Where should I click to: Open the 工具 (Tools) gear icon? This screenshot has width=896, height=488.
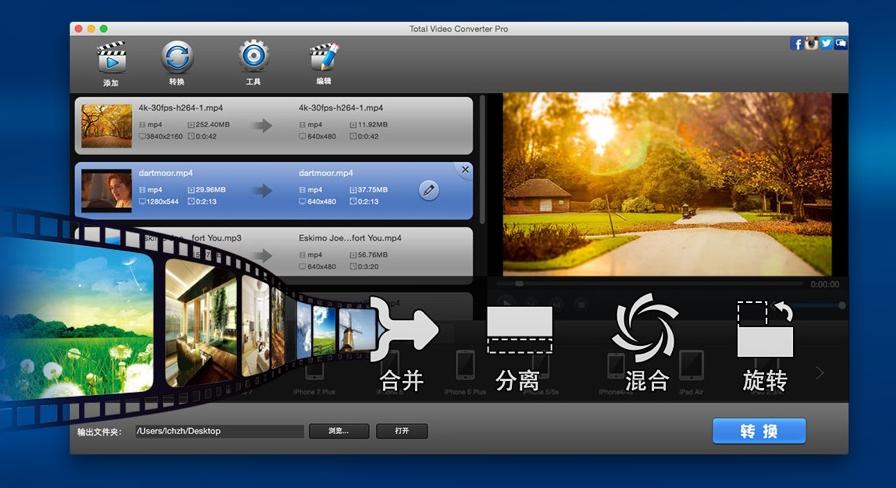[x=254, y=56]
